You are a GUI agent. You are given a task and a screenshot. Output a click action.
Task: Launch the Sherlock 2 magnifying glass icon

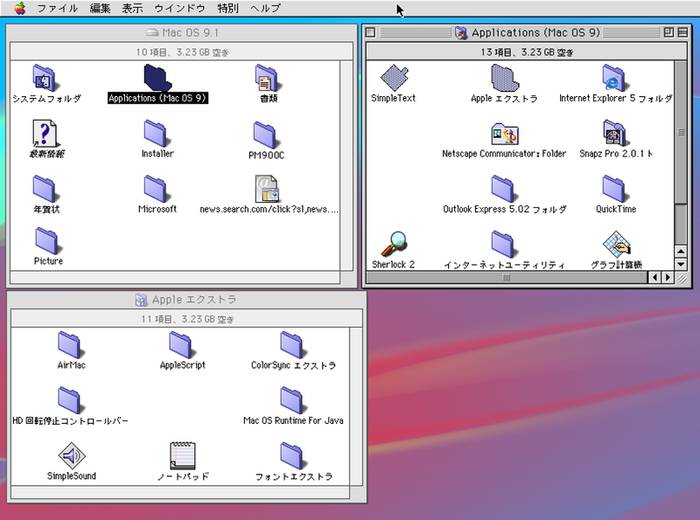[x=394, y=244]
